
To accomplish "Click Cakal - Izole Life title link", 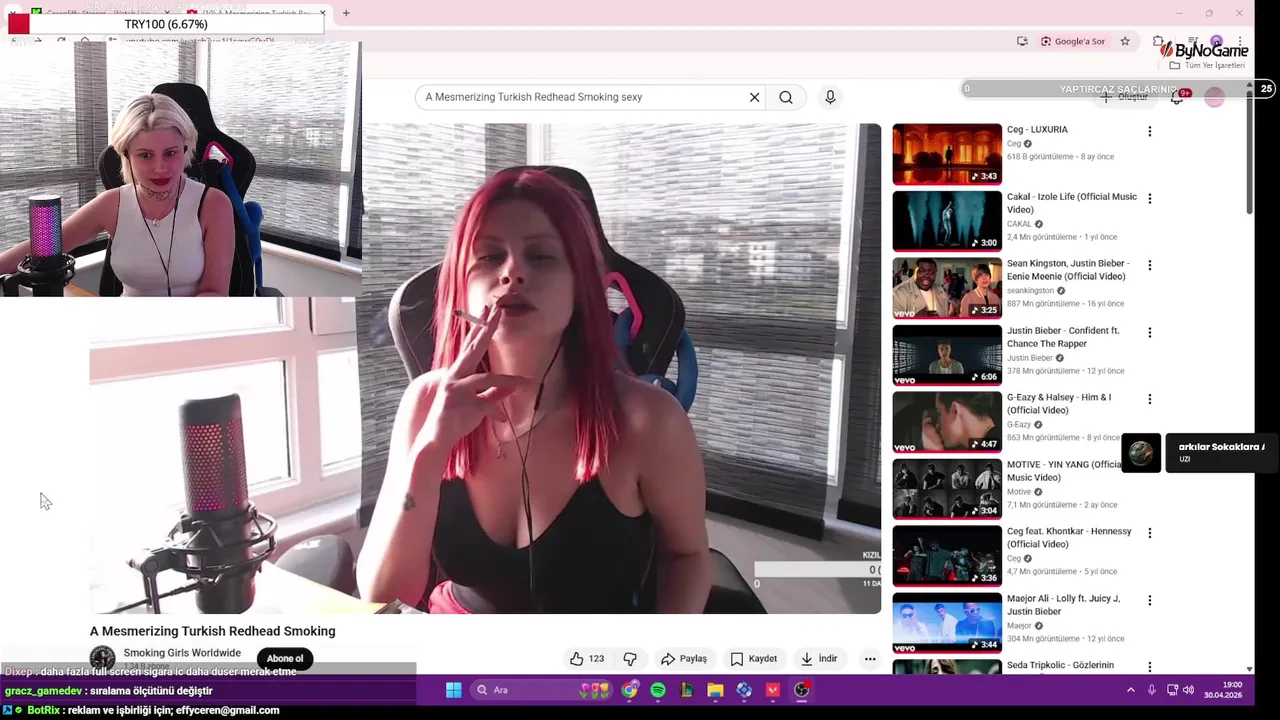I will coord(1072,203).
